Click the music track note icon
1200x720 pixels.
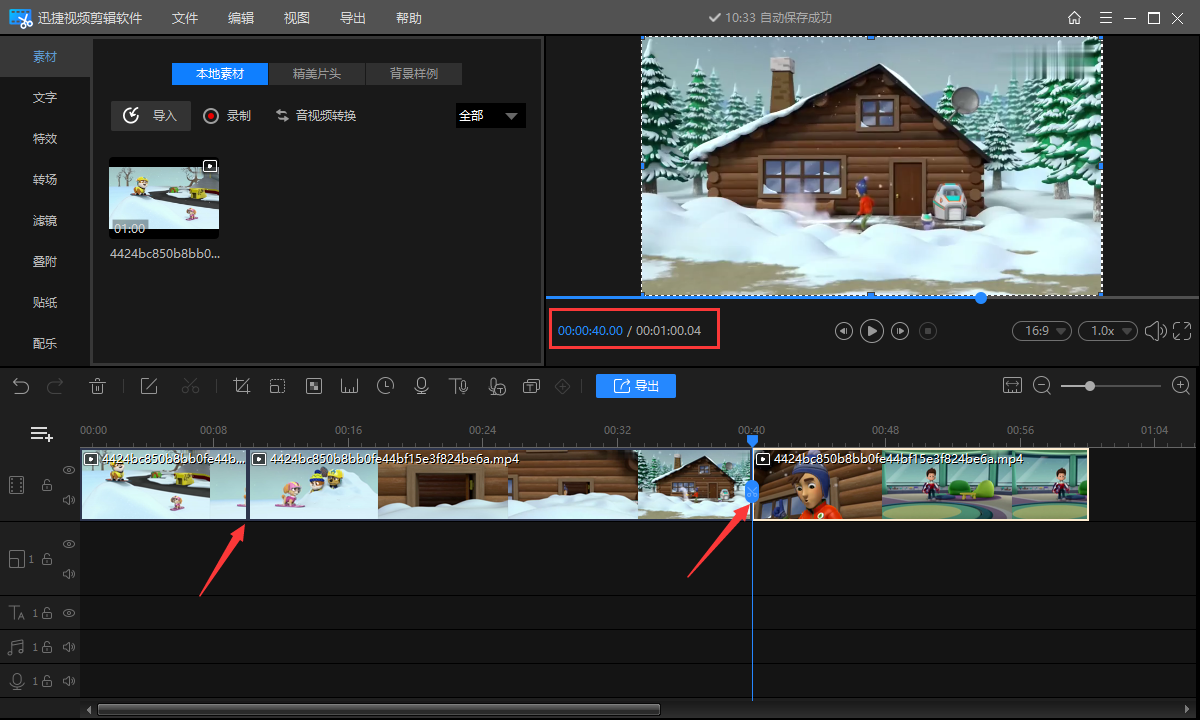click(x=17, y=647)
